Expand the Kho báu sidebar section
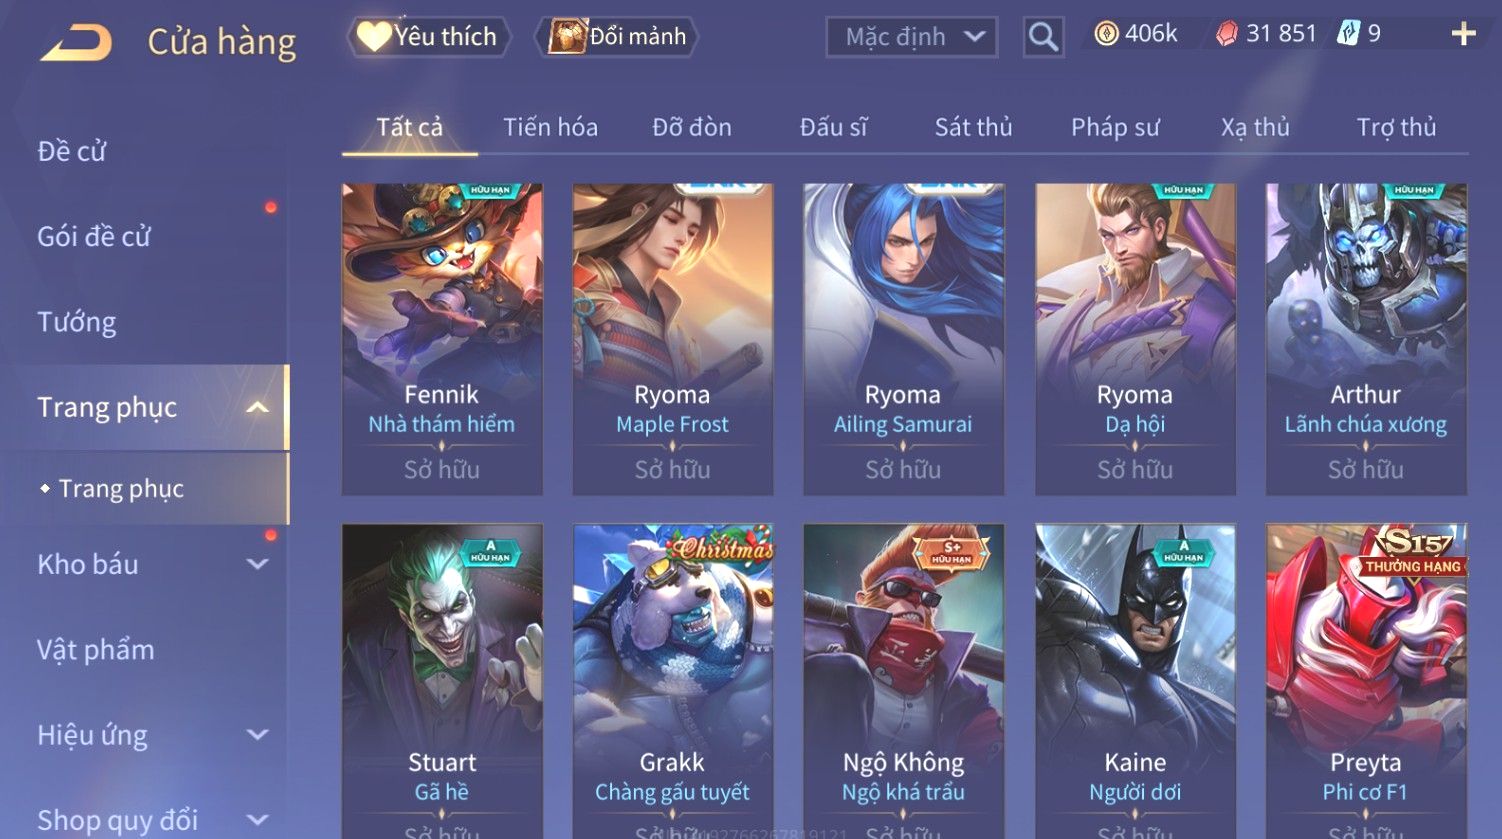This screenshot has height=839, width=1502. (258, 564)
